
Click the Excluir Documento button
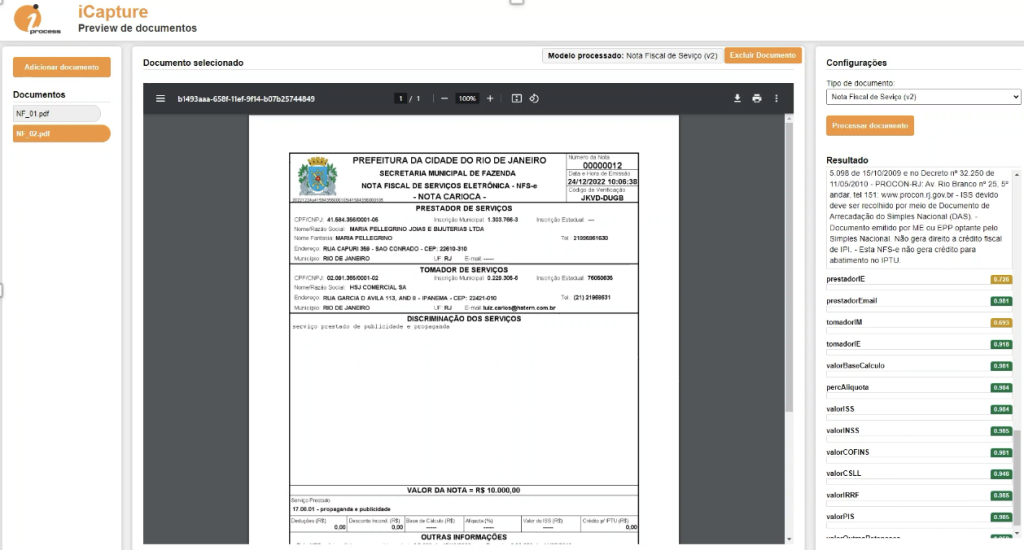[x=763, y=56]
